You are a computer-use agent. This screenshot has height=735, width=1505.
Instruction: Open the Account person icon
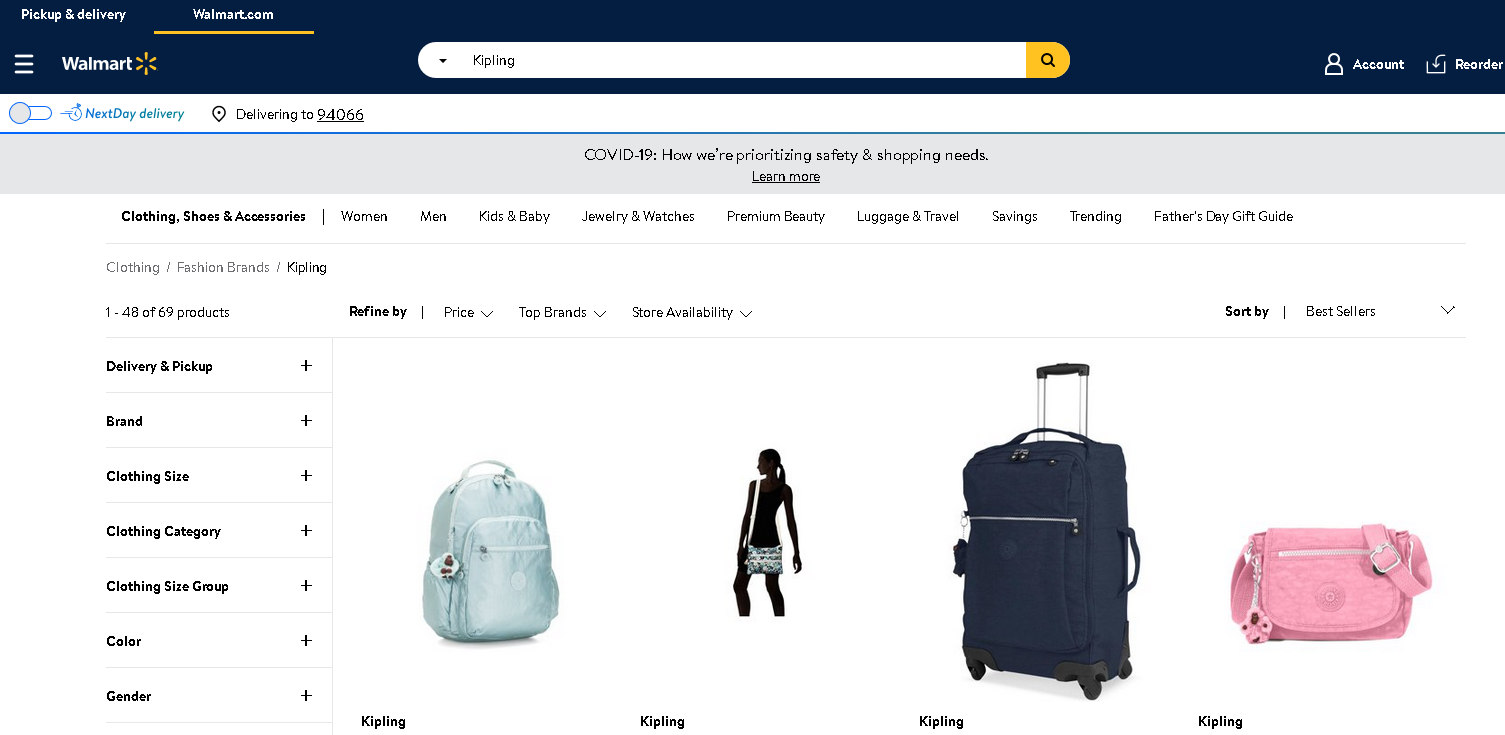[x=1333, y=64]
